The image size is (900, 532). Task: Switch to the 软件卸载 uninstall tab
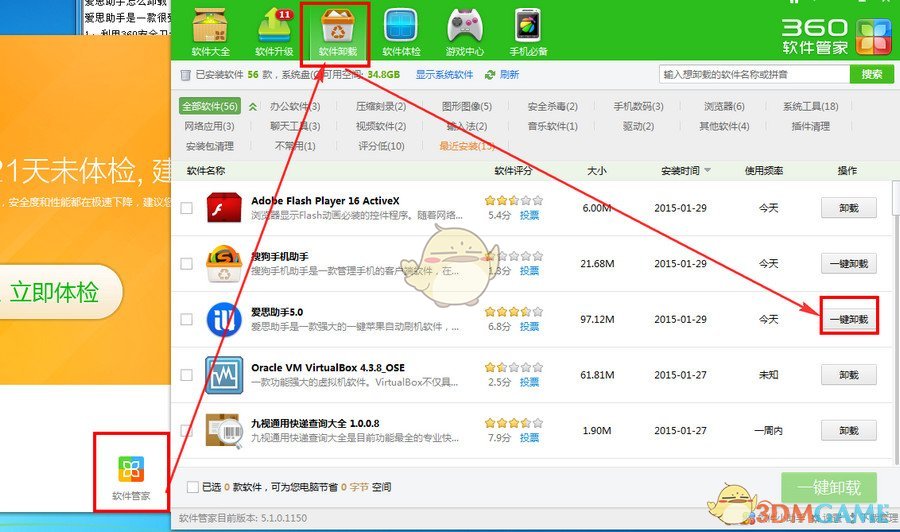pyautogui.click(x=338, y=32)
